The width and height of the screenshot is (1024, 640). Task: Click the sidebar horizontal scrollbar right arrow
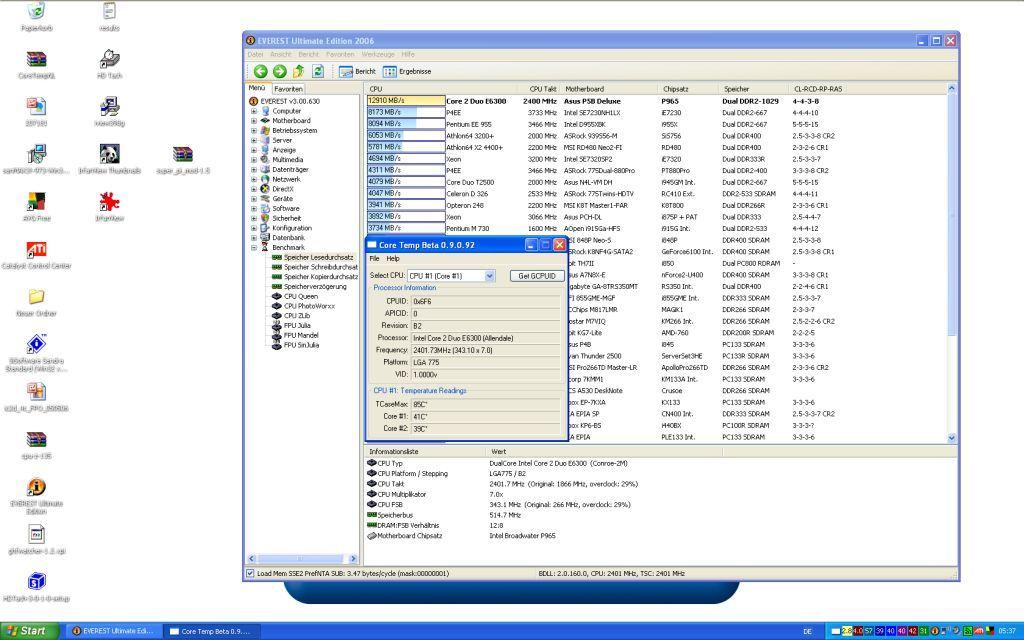click(x=353, y=559)
